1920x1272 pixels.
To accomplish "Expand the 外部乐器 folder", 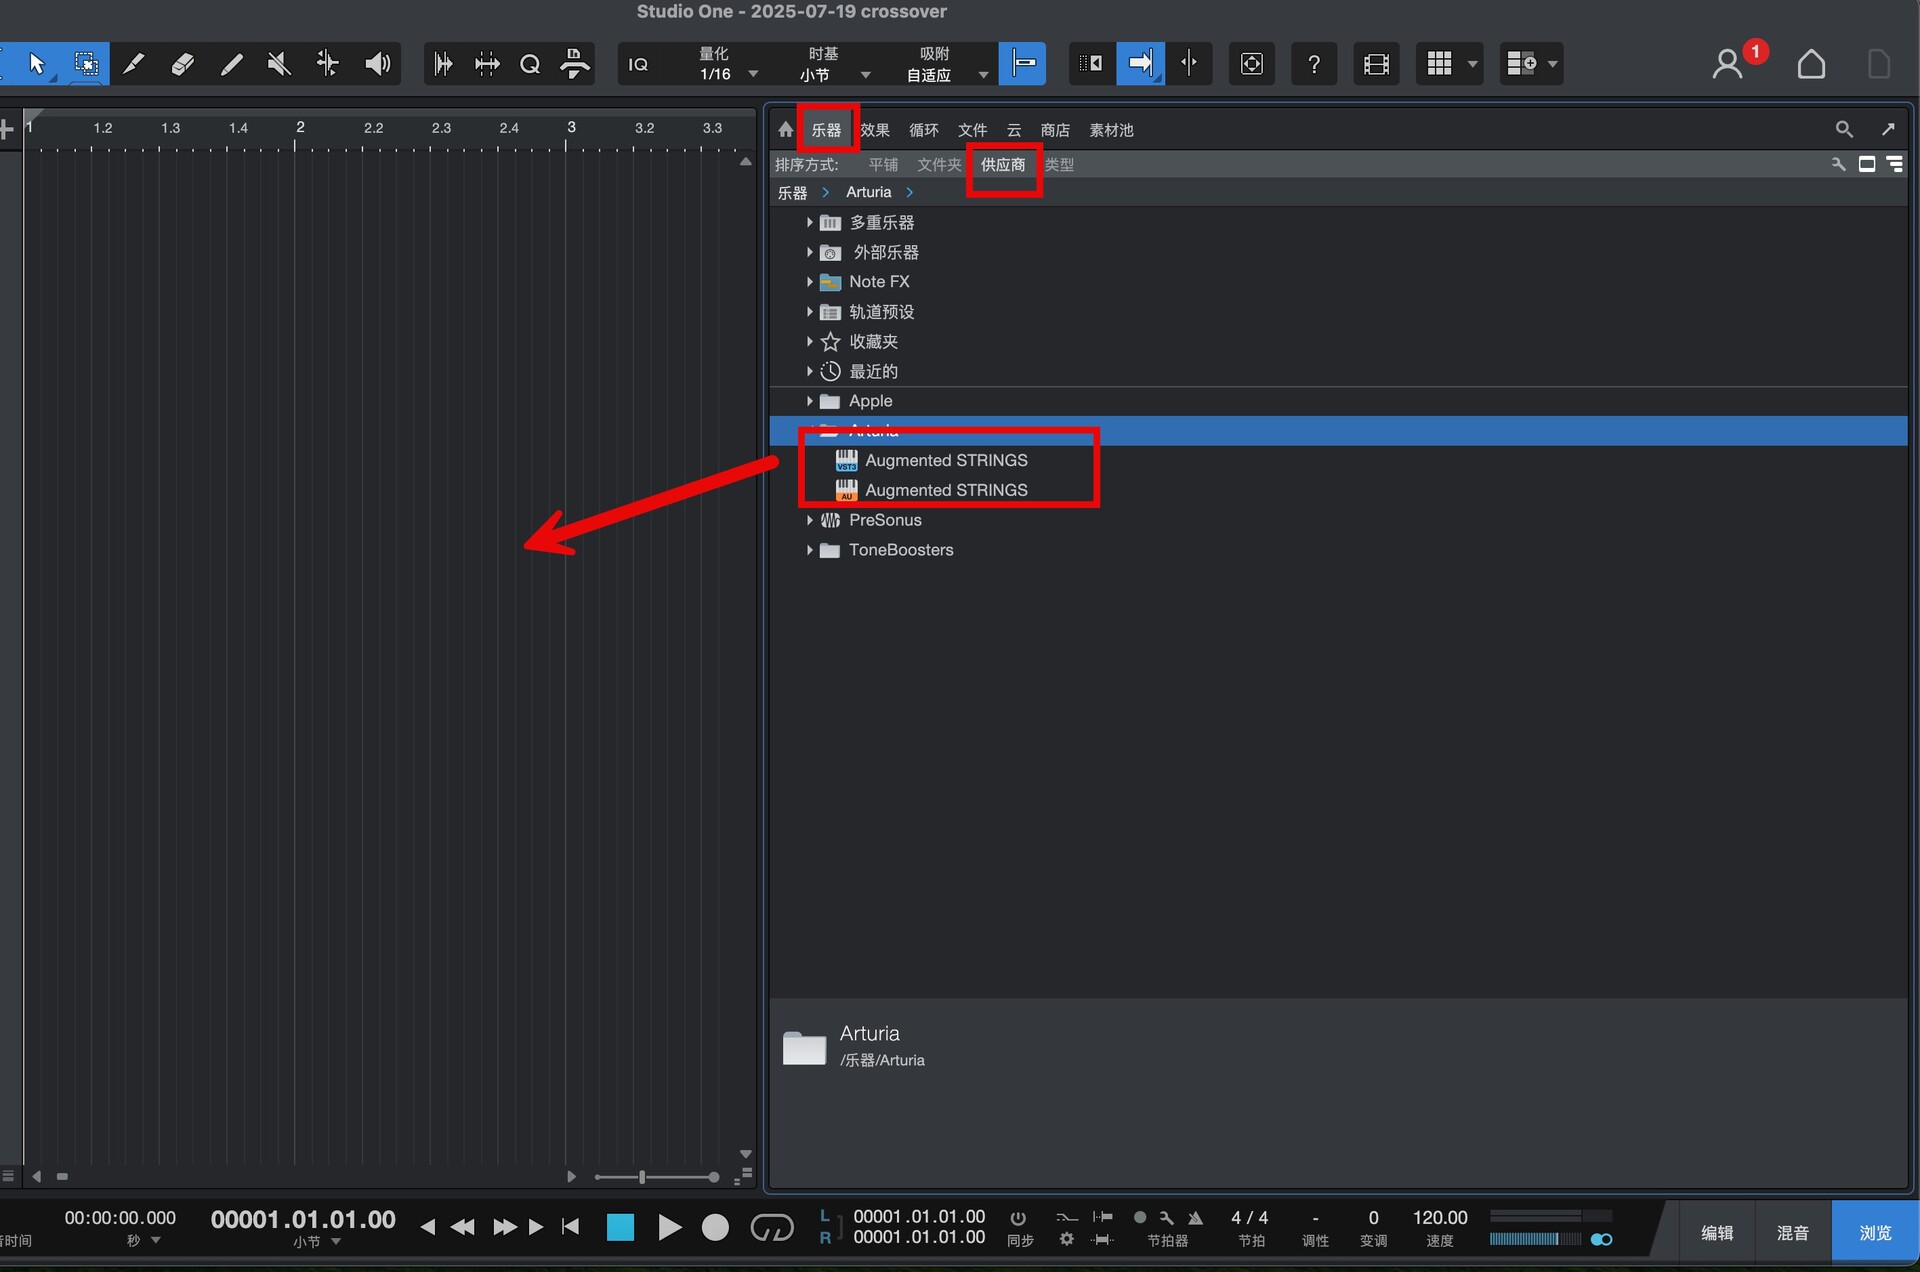I will (x=809, y=252).
